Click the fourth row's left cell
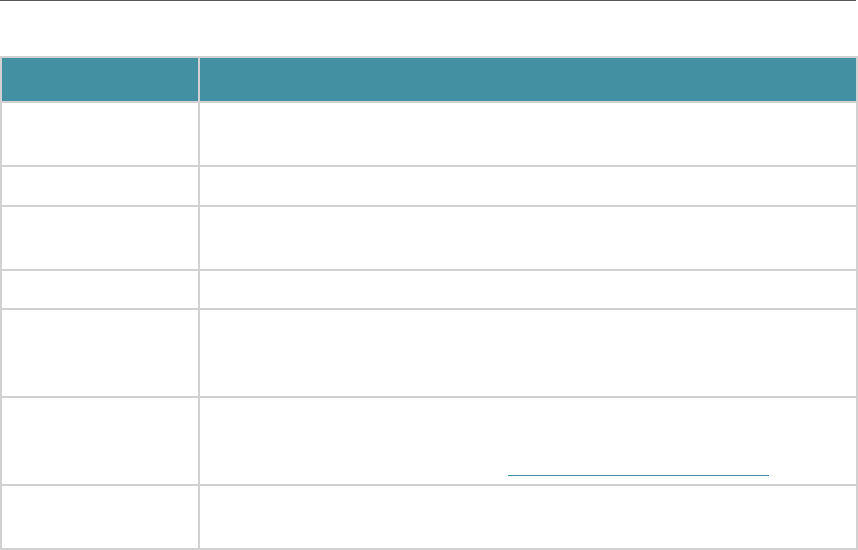 (99, 288)
